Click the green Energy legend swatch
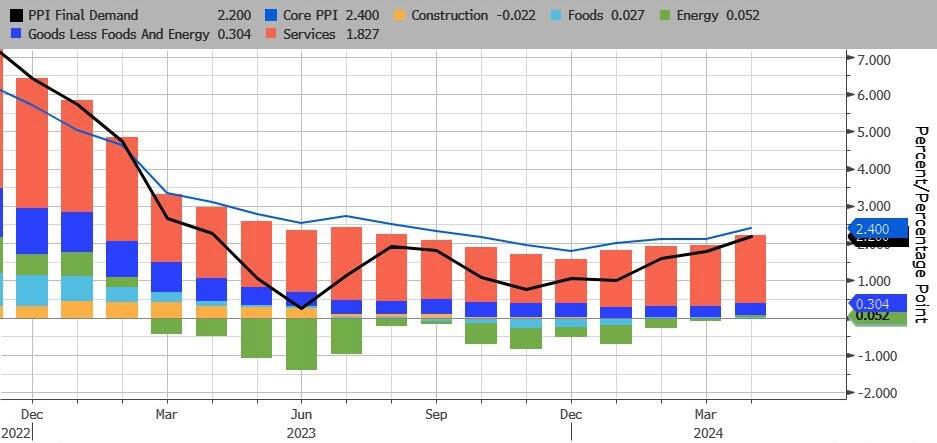 point(665,15)
